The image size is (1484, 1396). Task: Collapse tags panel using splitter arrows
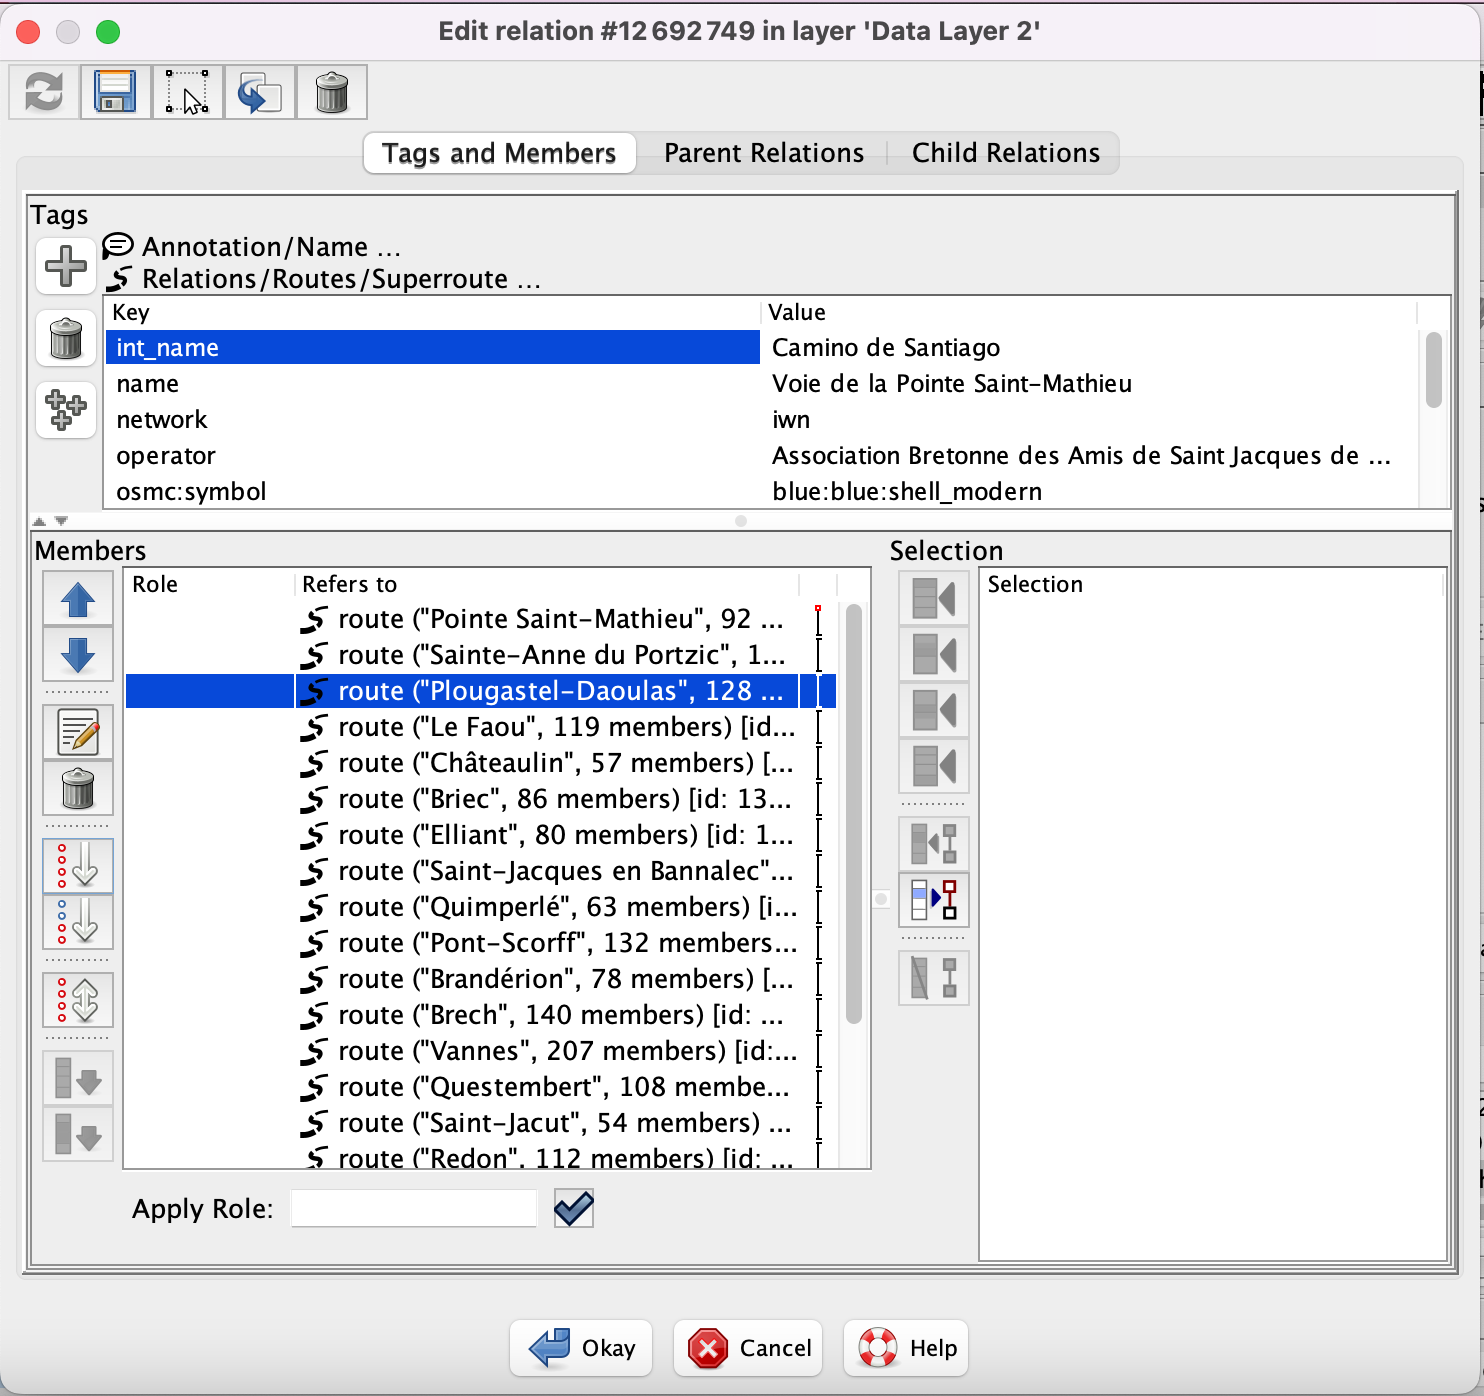[39, 521]
